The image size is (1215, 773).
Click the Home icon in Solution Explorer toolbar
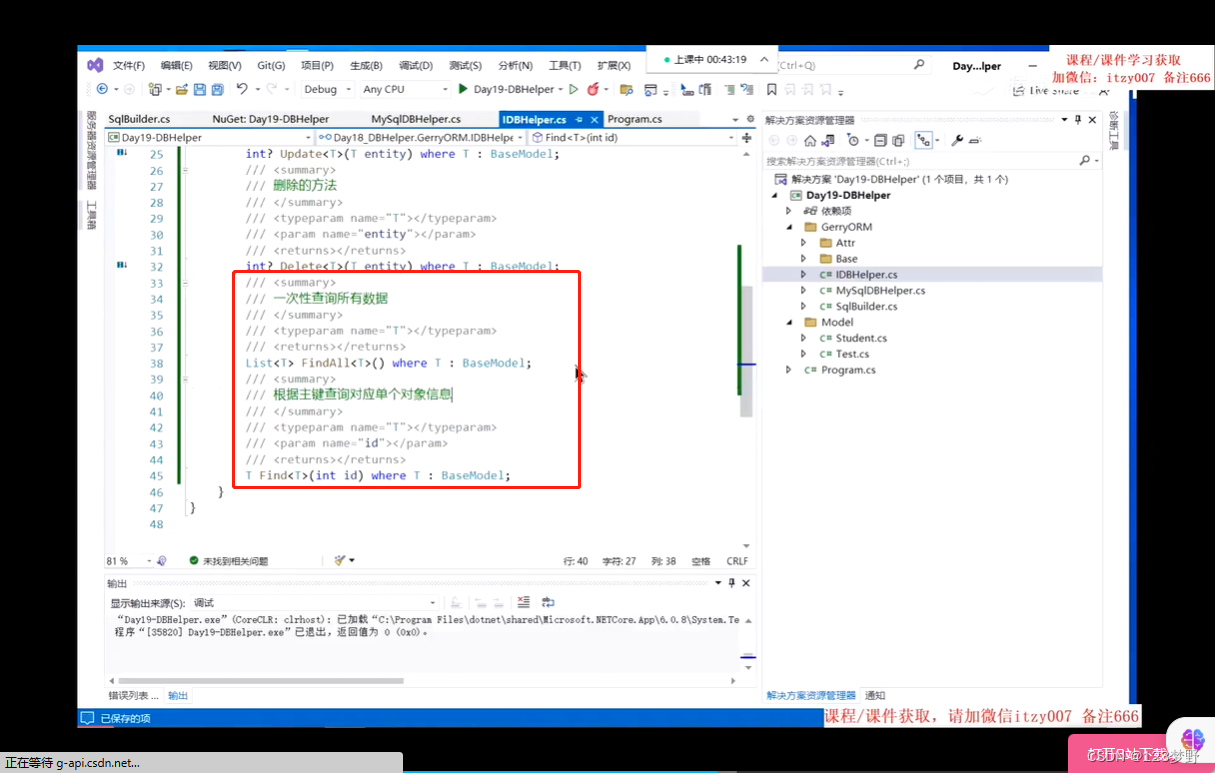coord(810,140)
